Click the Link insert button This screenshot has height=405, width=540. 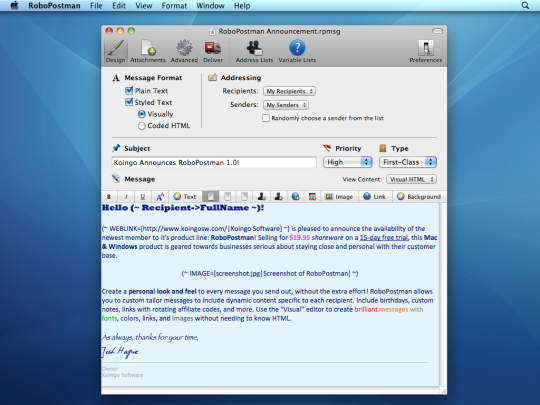pos(374,197)
